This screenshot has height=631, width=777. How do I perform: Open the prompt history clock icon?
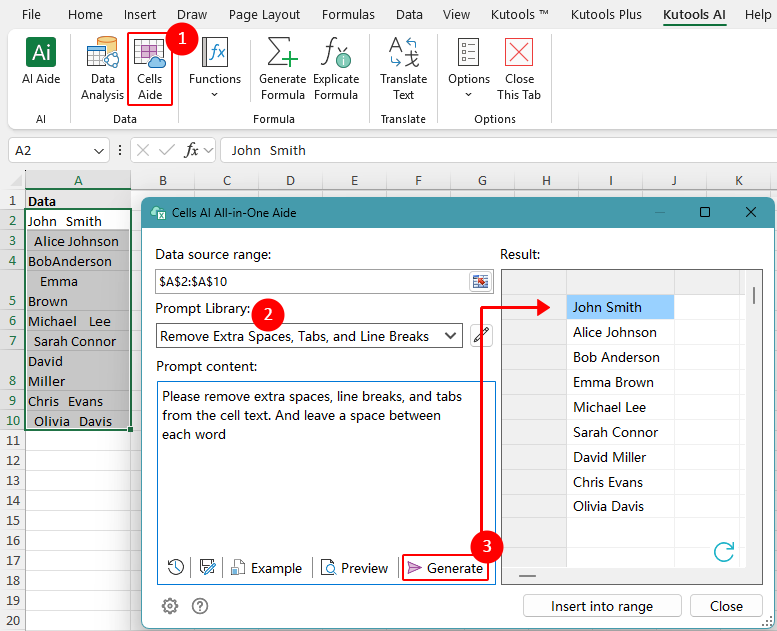click(x=176, y=568)
